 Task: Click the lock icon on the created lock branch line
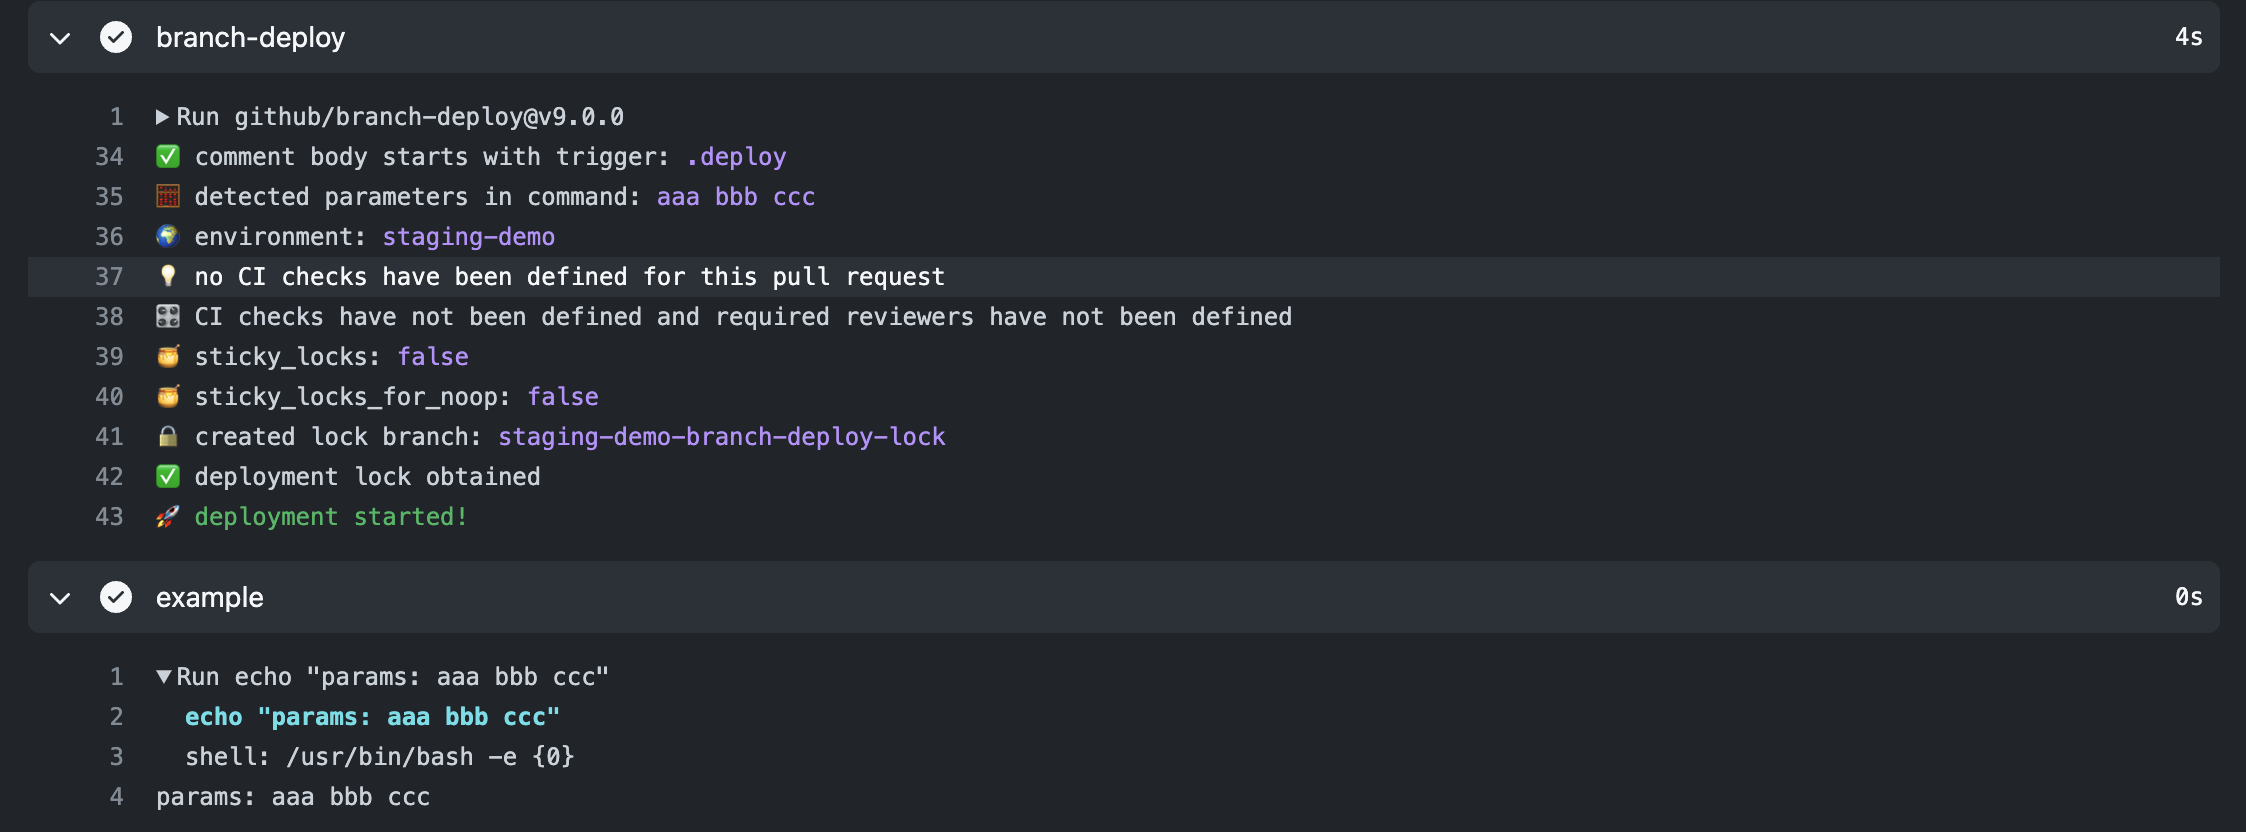(167, 436)
